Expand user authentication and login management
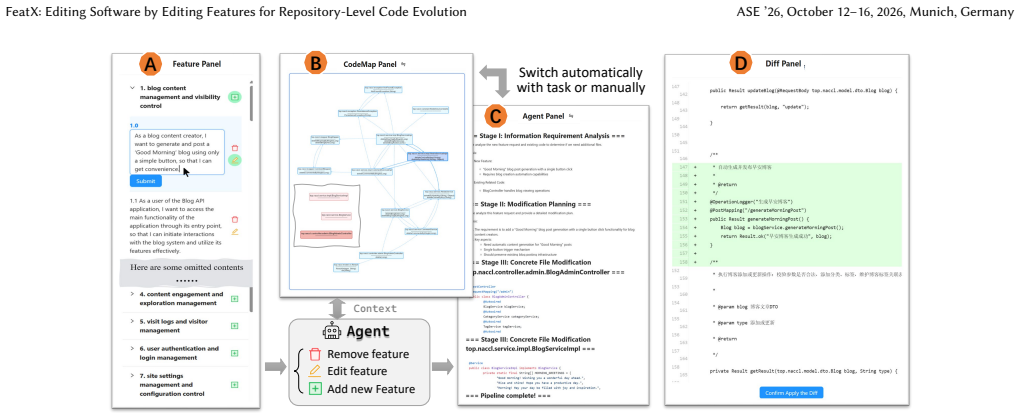 [132, 349]
